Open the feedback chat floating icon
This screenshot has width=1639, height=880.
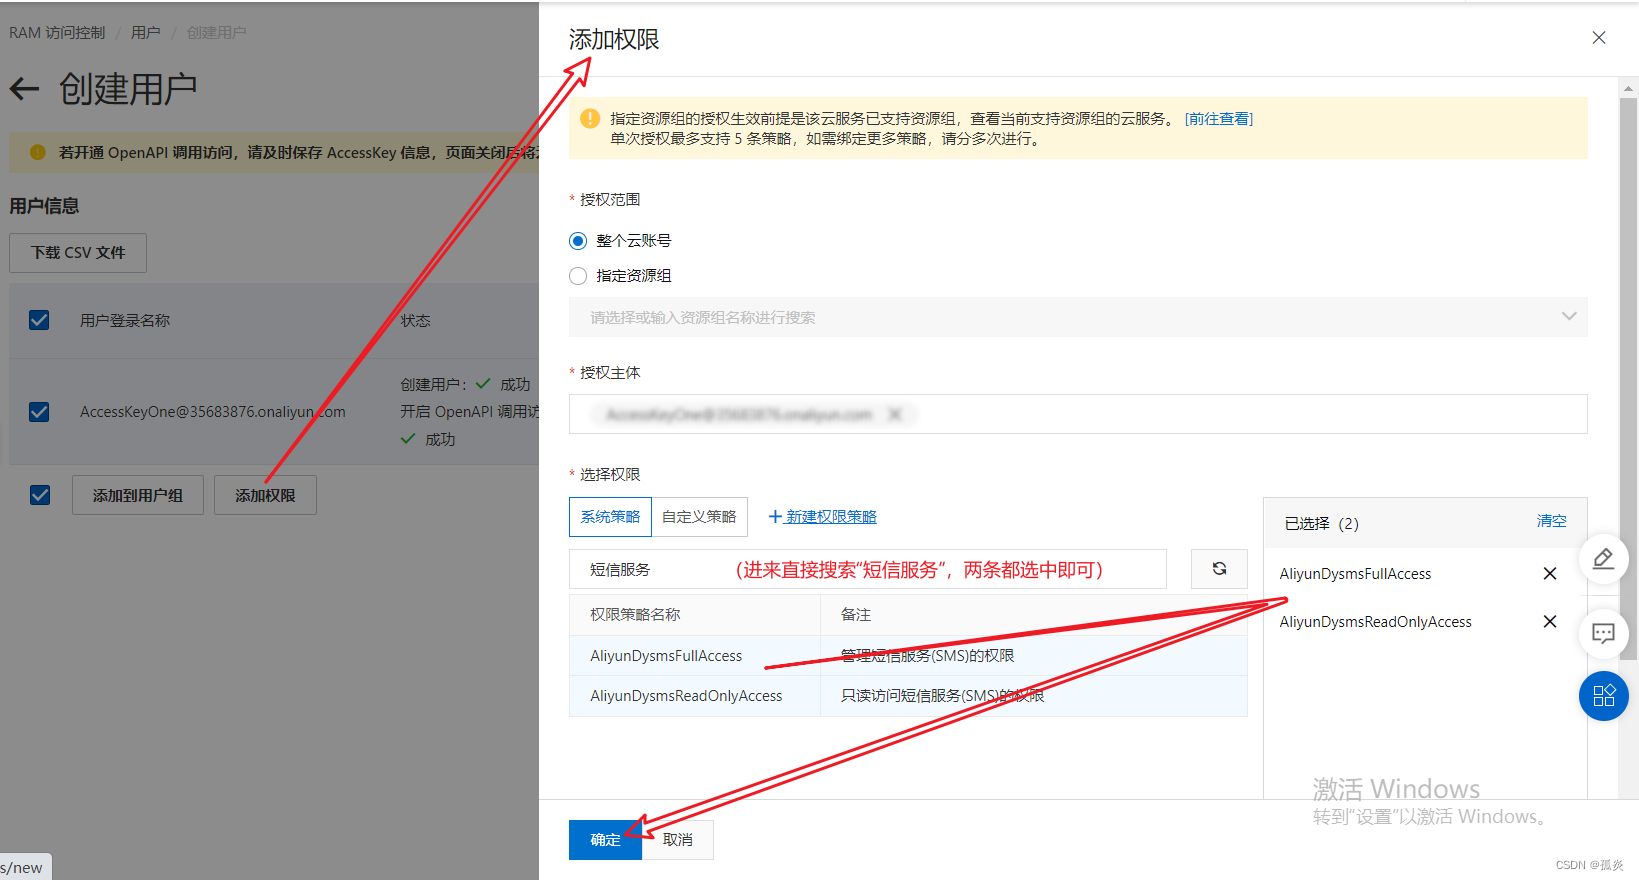(x=1603, y=633)
